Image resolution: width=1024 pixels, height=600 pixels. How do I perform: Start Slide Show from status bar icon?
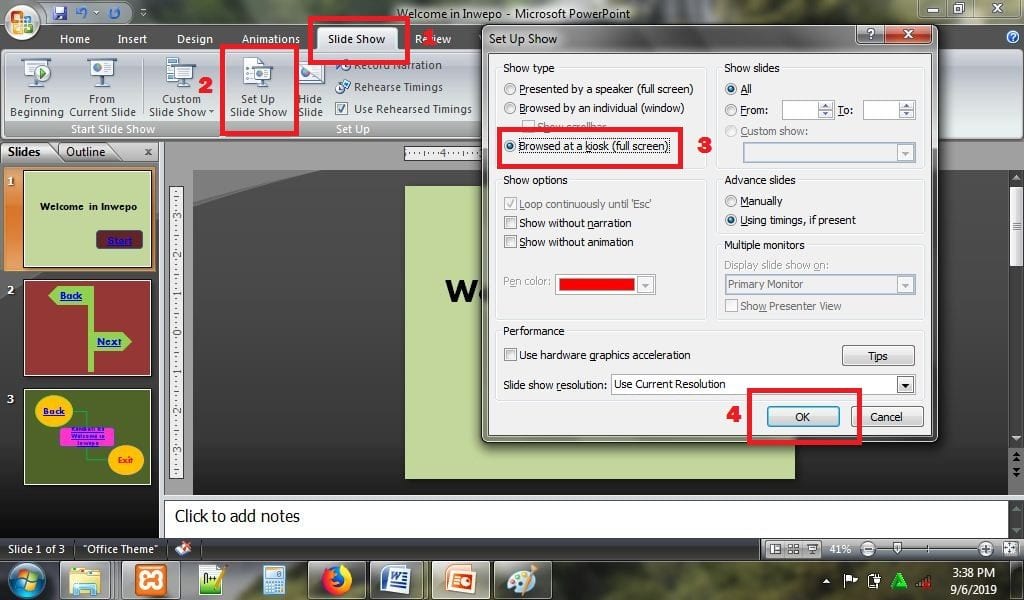(812, 549)
